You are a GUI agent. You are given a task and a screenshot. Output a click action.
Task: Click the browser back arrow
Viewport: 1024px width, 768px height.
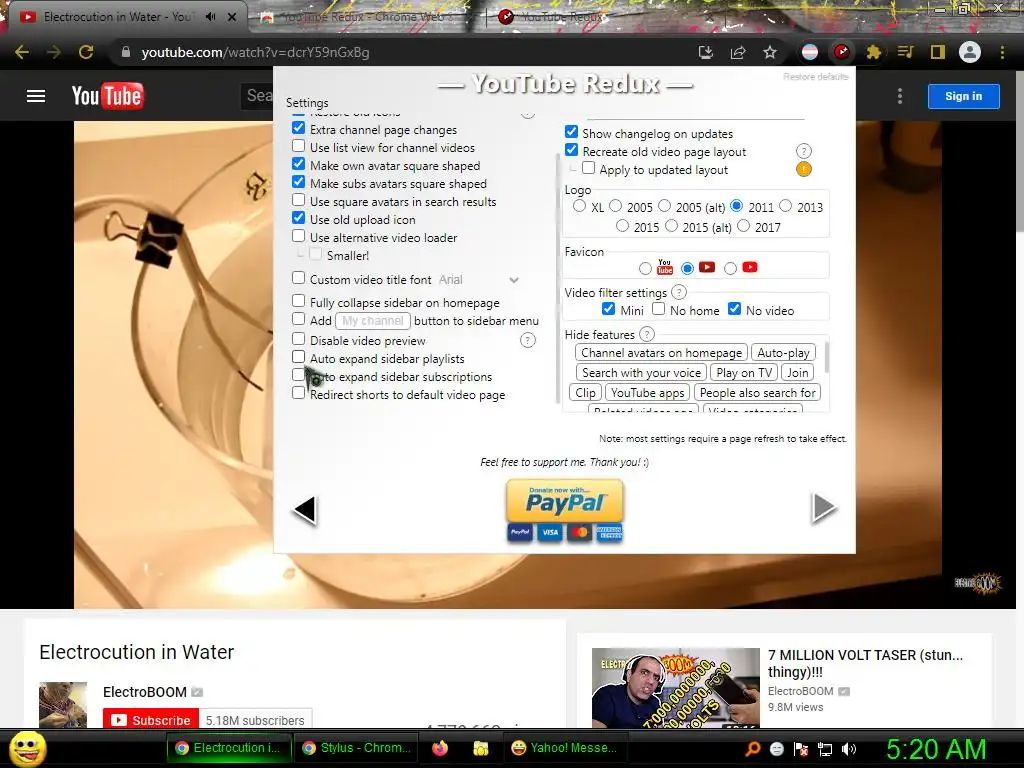pyautogui.click(x=22, y=52)
